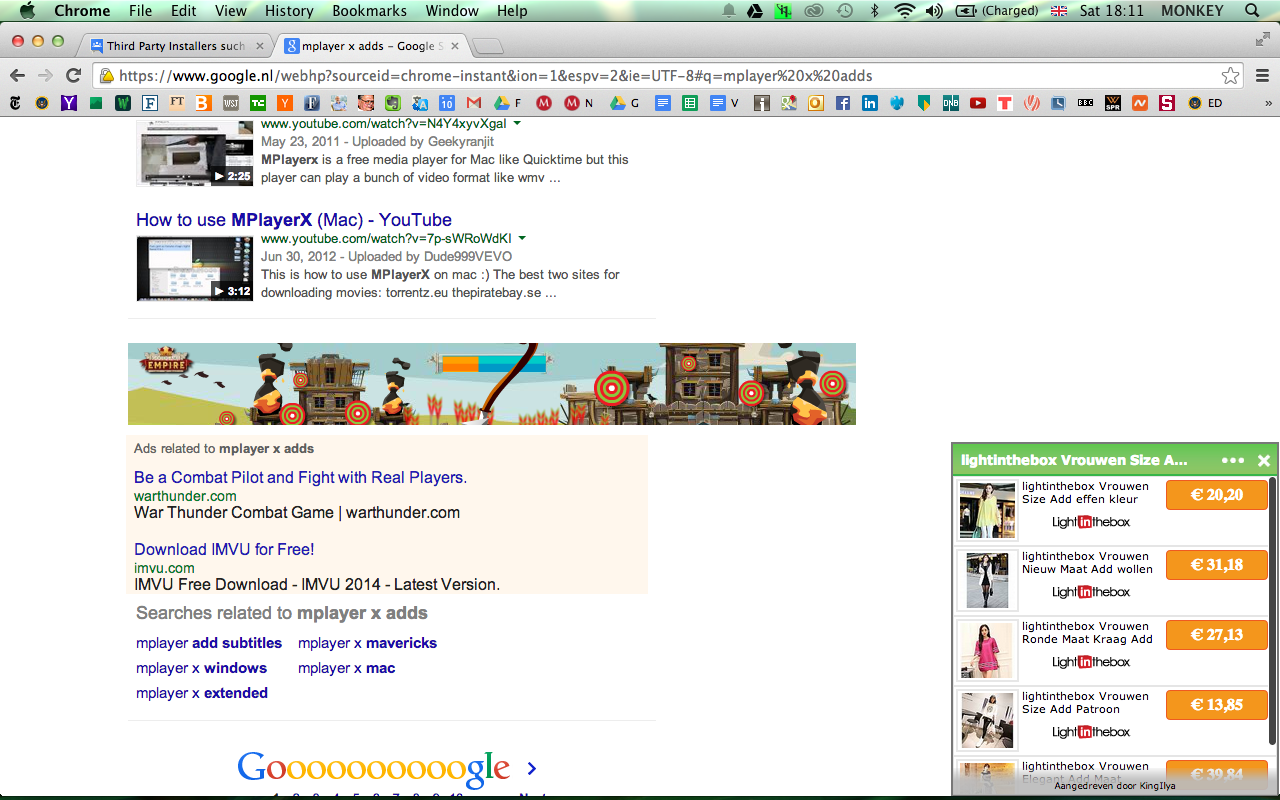Open the Facebook bookmark icon
The height and width of the screenshot is (800, 1280).
(843, 103)
